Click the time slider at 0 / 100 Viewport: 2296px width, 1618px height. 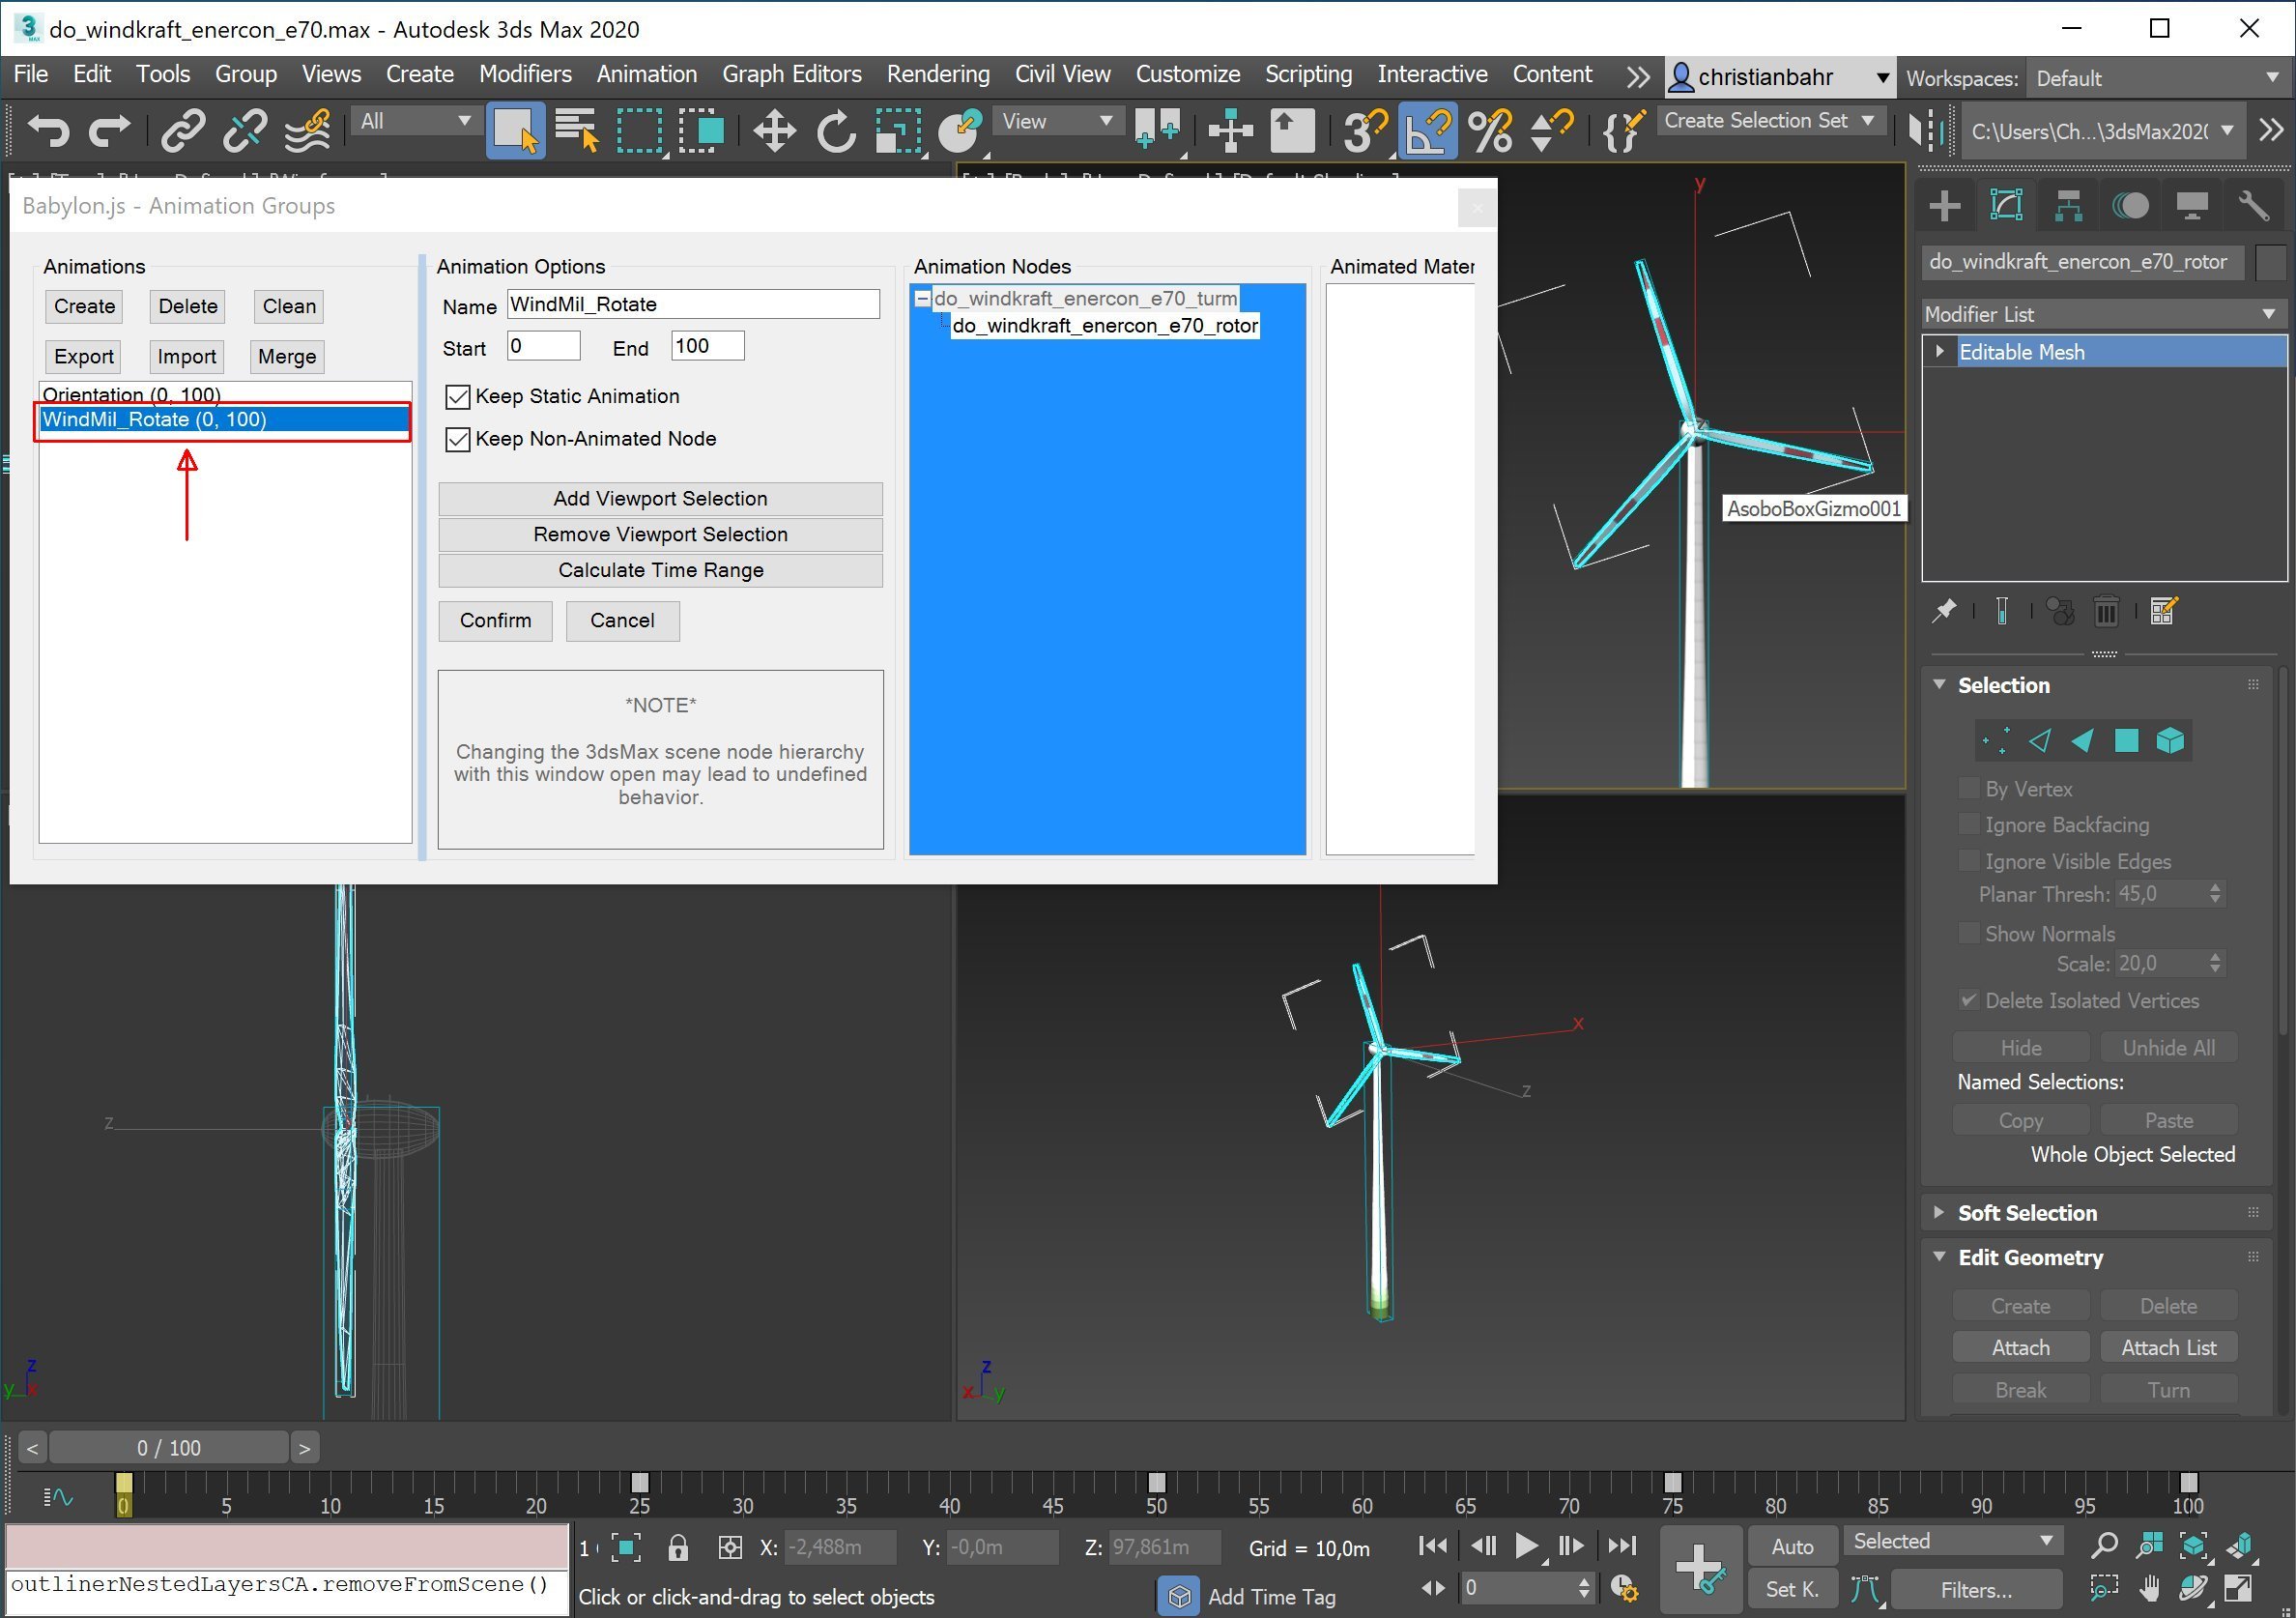tap(169, 1448)
